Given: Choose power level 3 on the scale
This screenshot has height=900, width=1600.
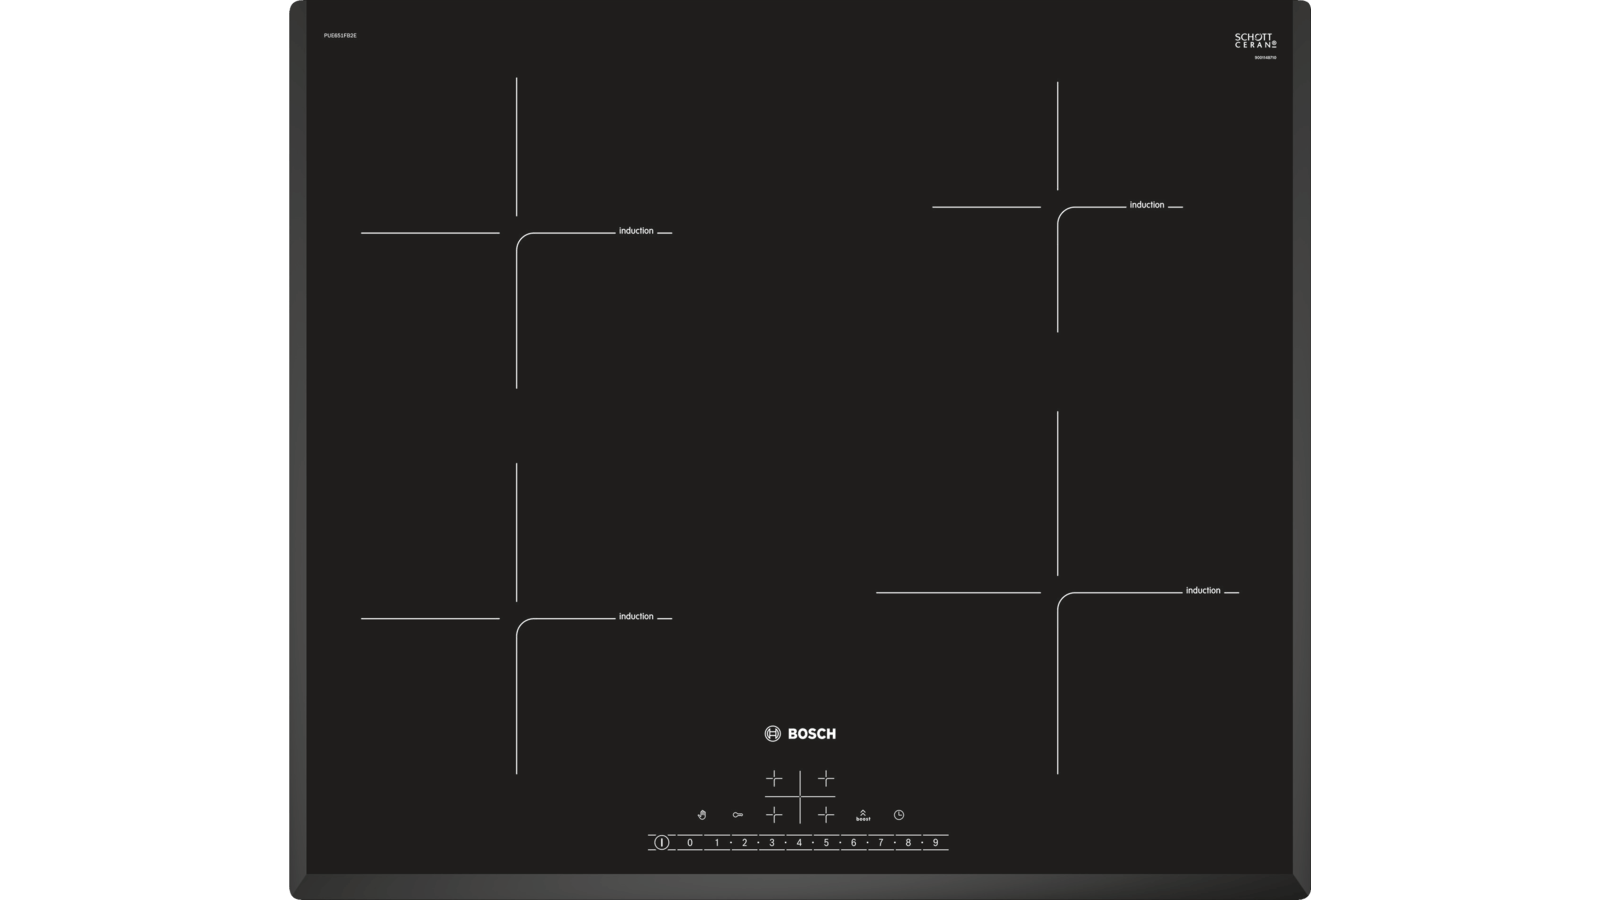Looking at the screenshot, I should coord(772,843).
